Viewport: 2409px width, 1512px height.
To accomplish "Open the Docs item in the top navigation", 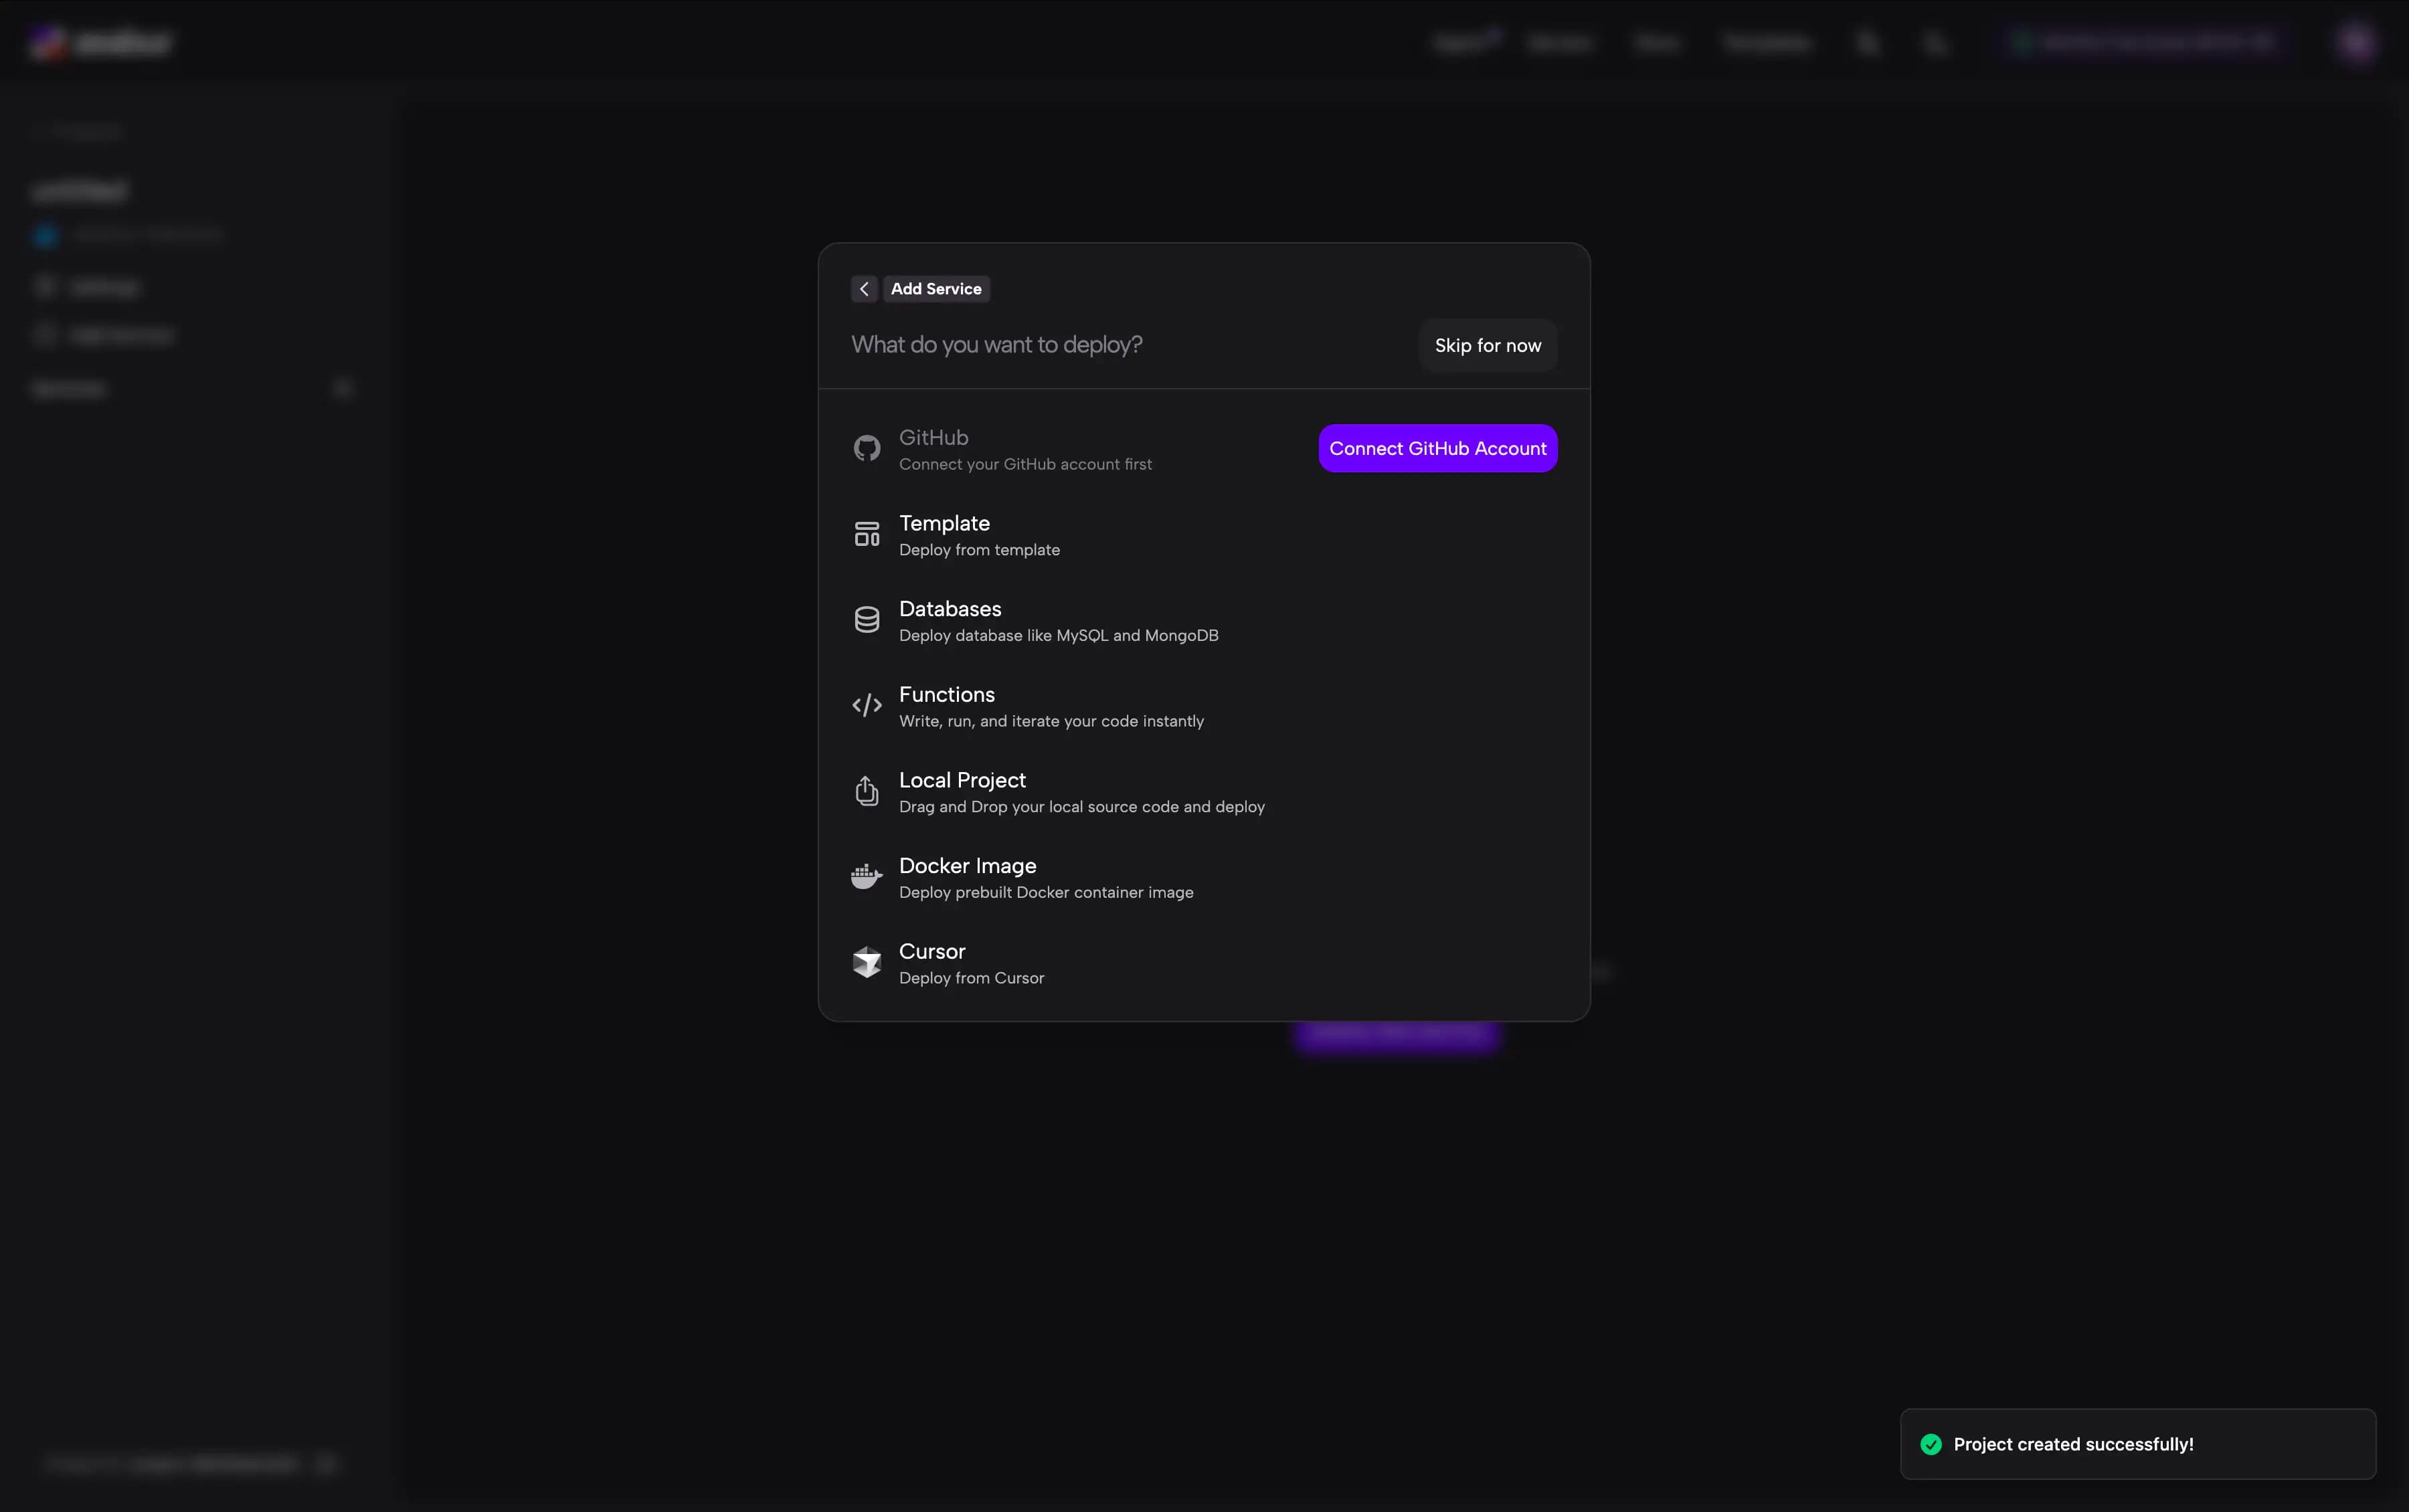I will pyautogui.click(x=1657, y=41).
